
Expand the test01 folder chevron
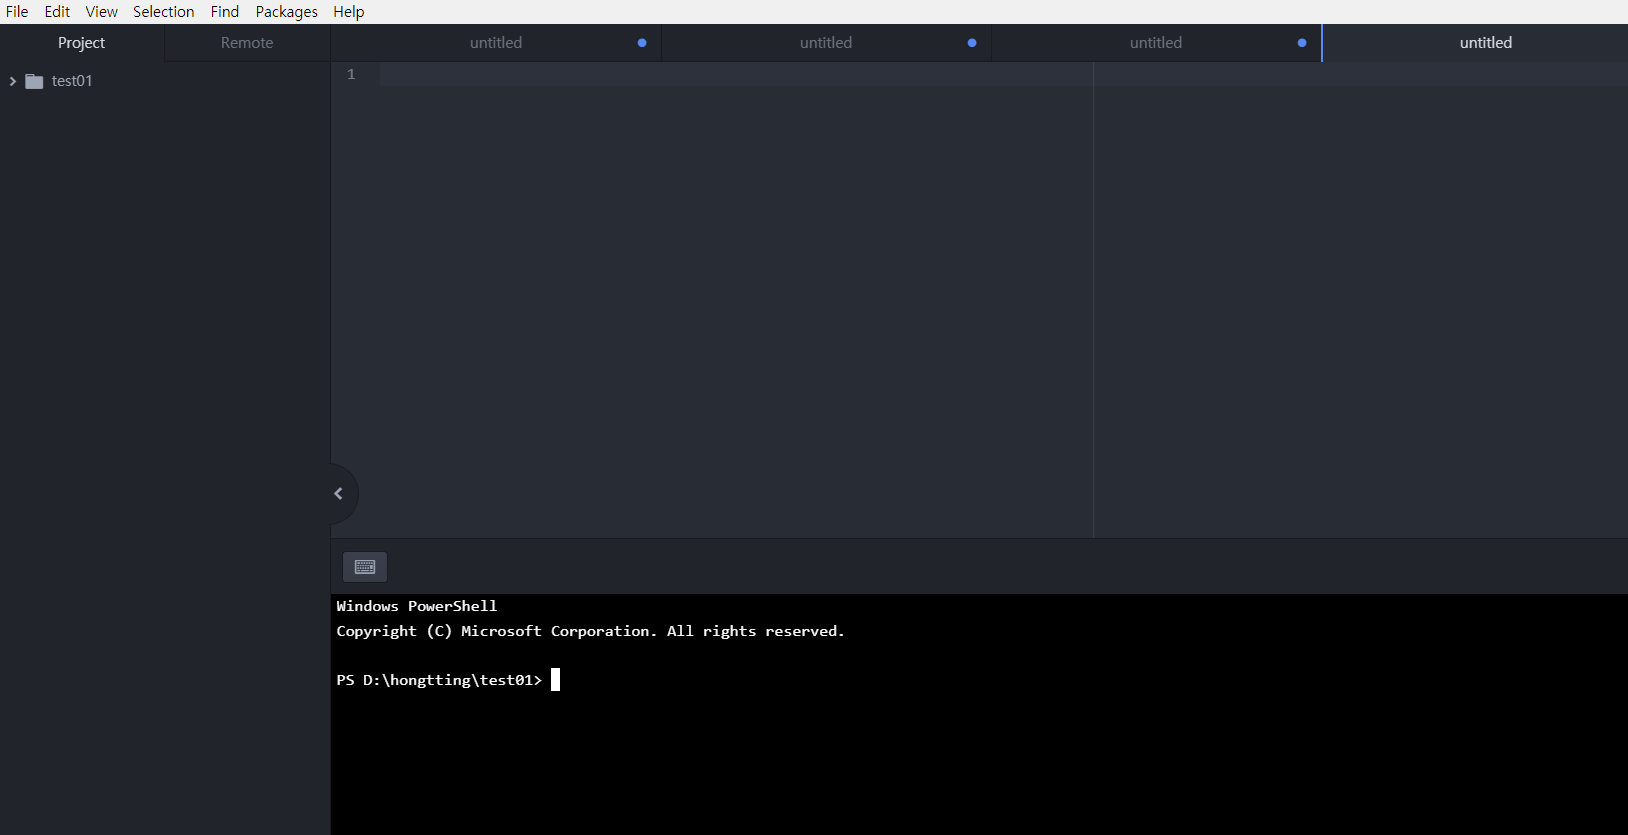click(13, 81)
